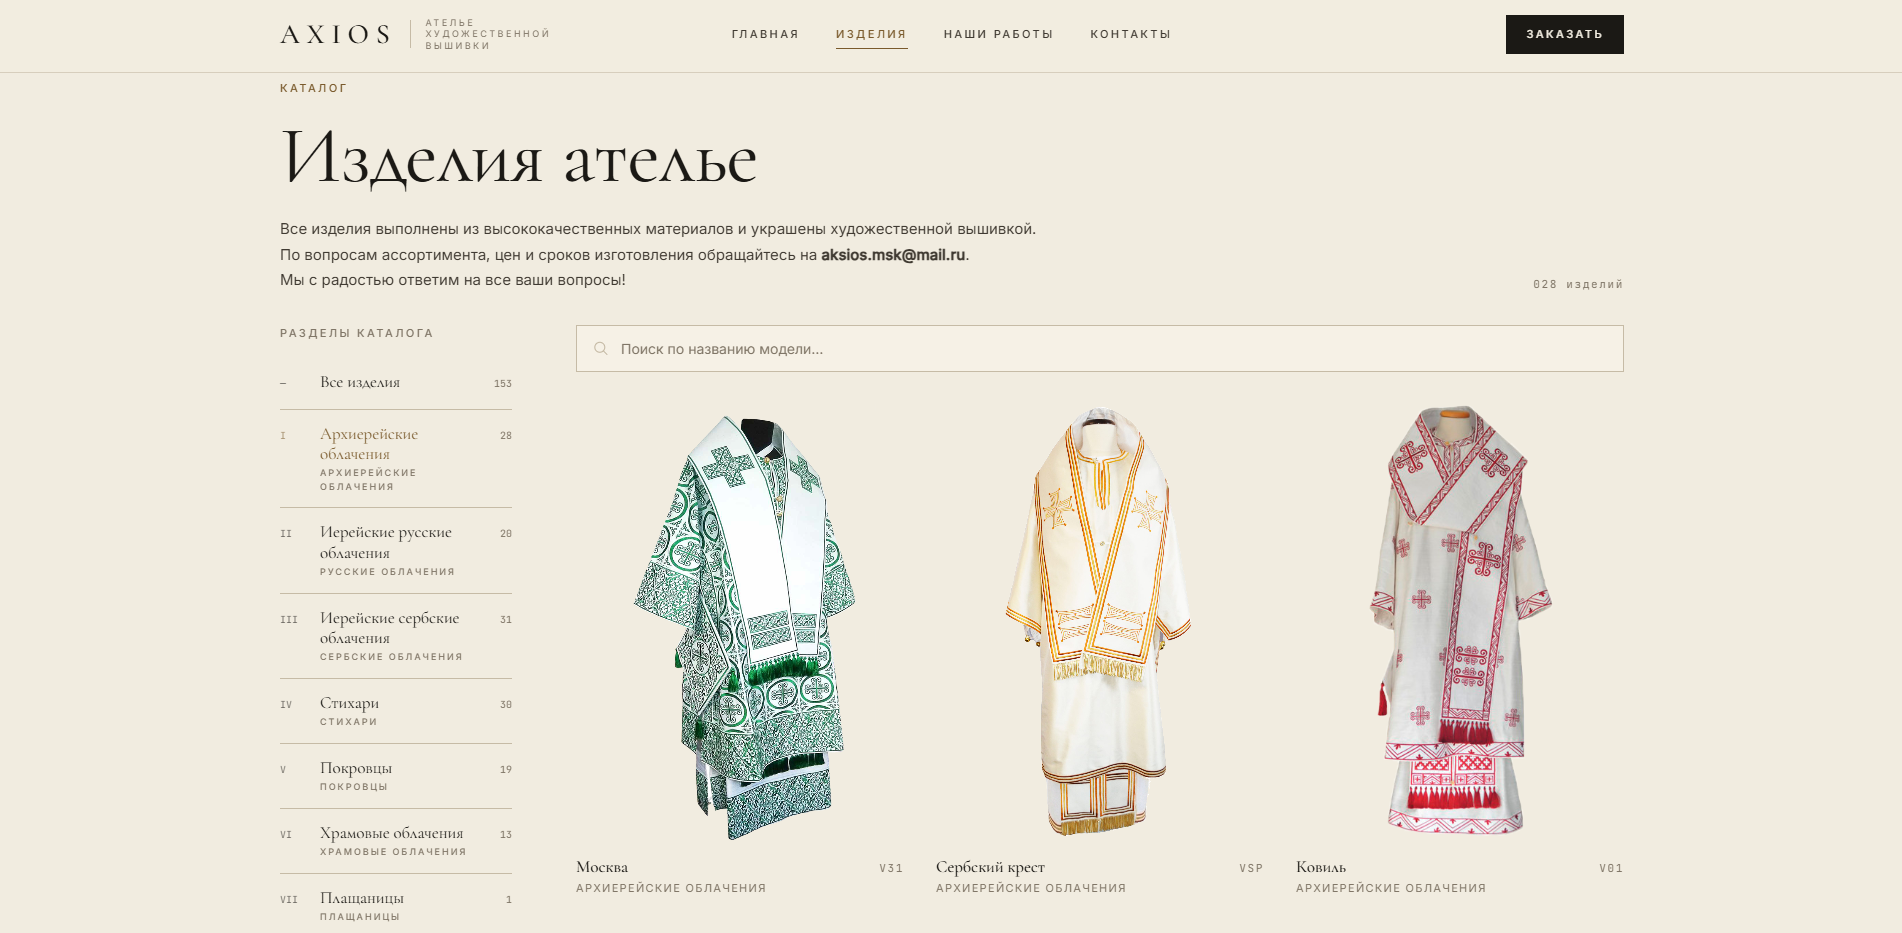Click the V01 product code
This screenshot has width=1902, height=933.
(x=1611, y=868)
